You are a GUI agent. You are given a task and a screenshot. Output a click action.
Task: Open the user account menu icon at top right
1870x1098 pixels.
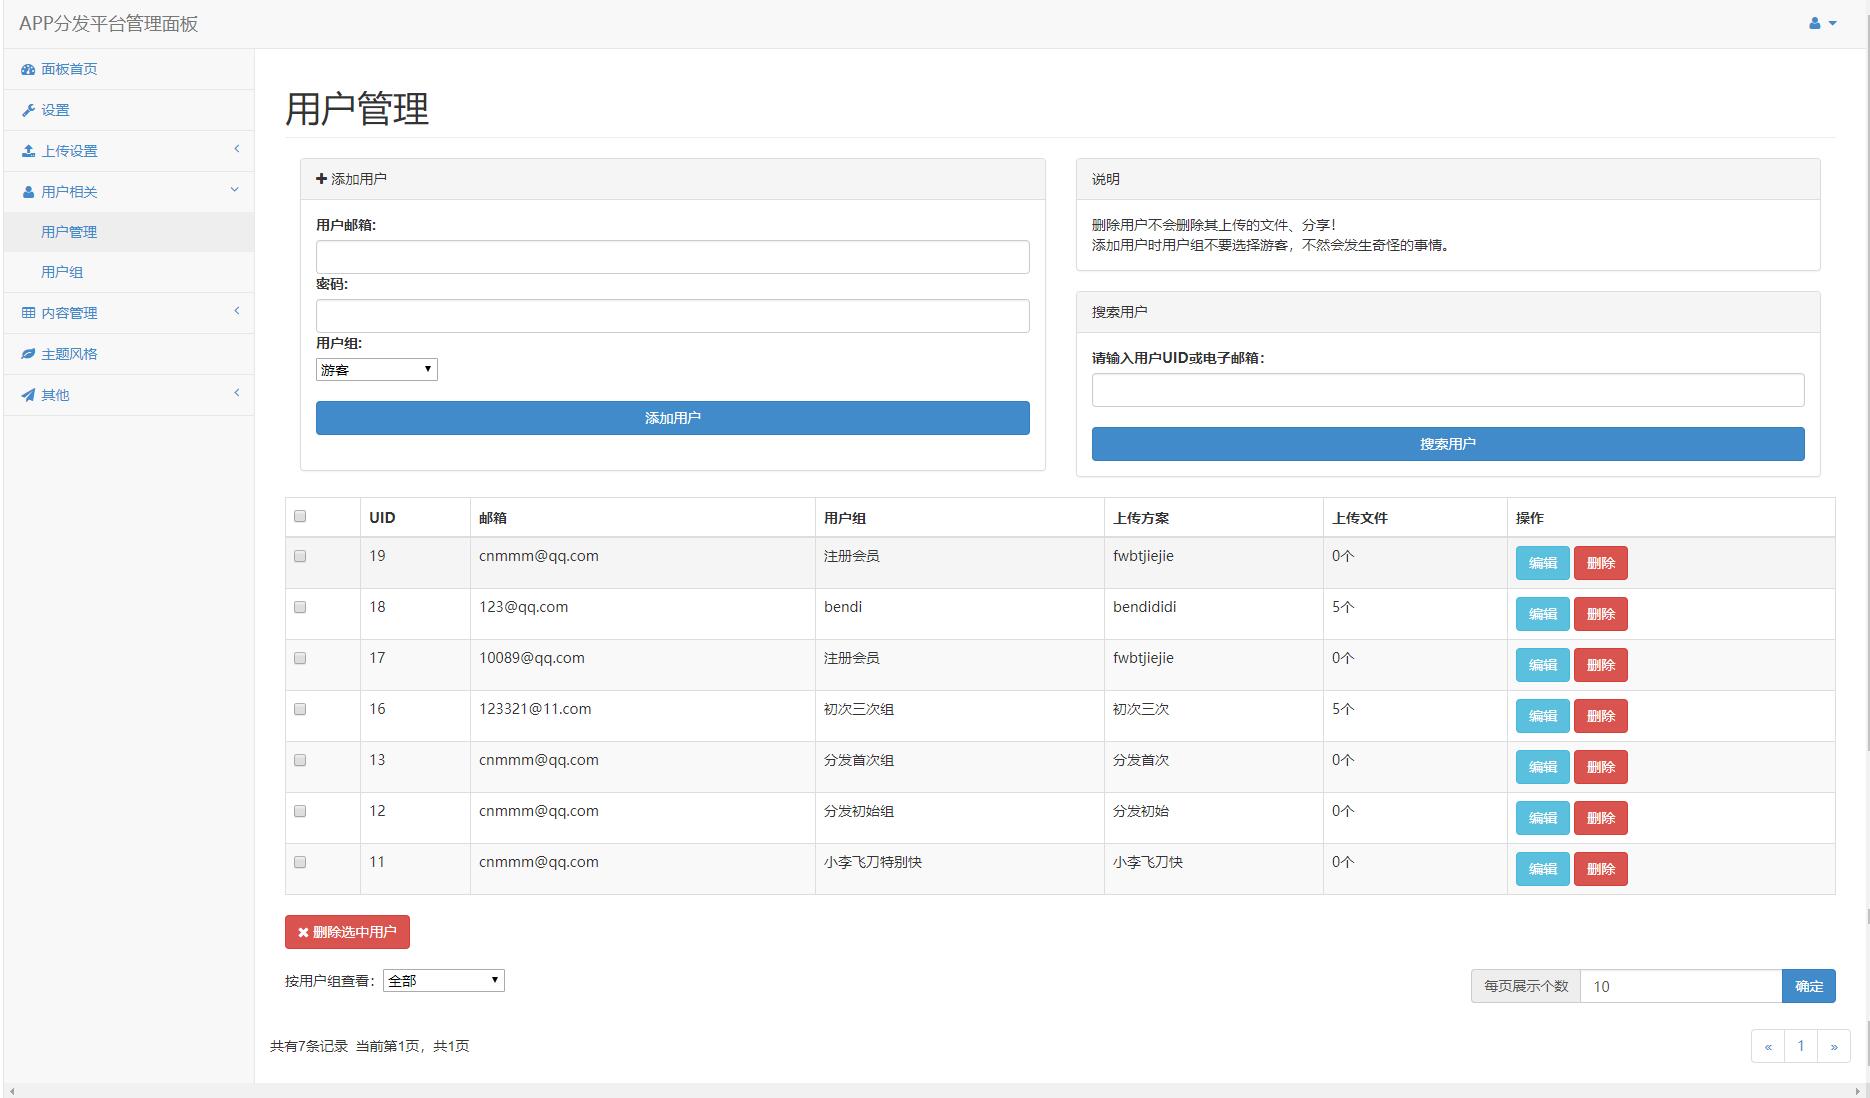(1821, 23)
